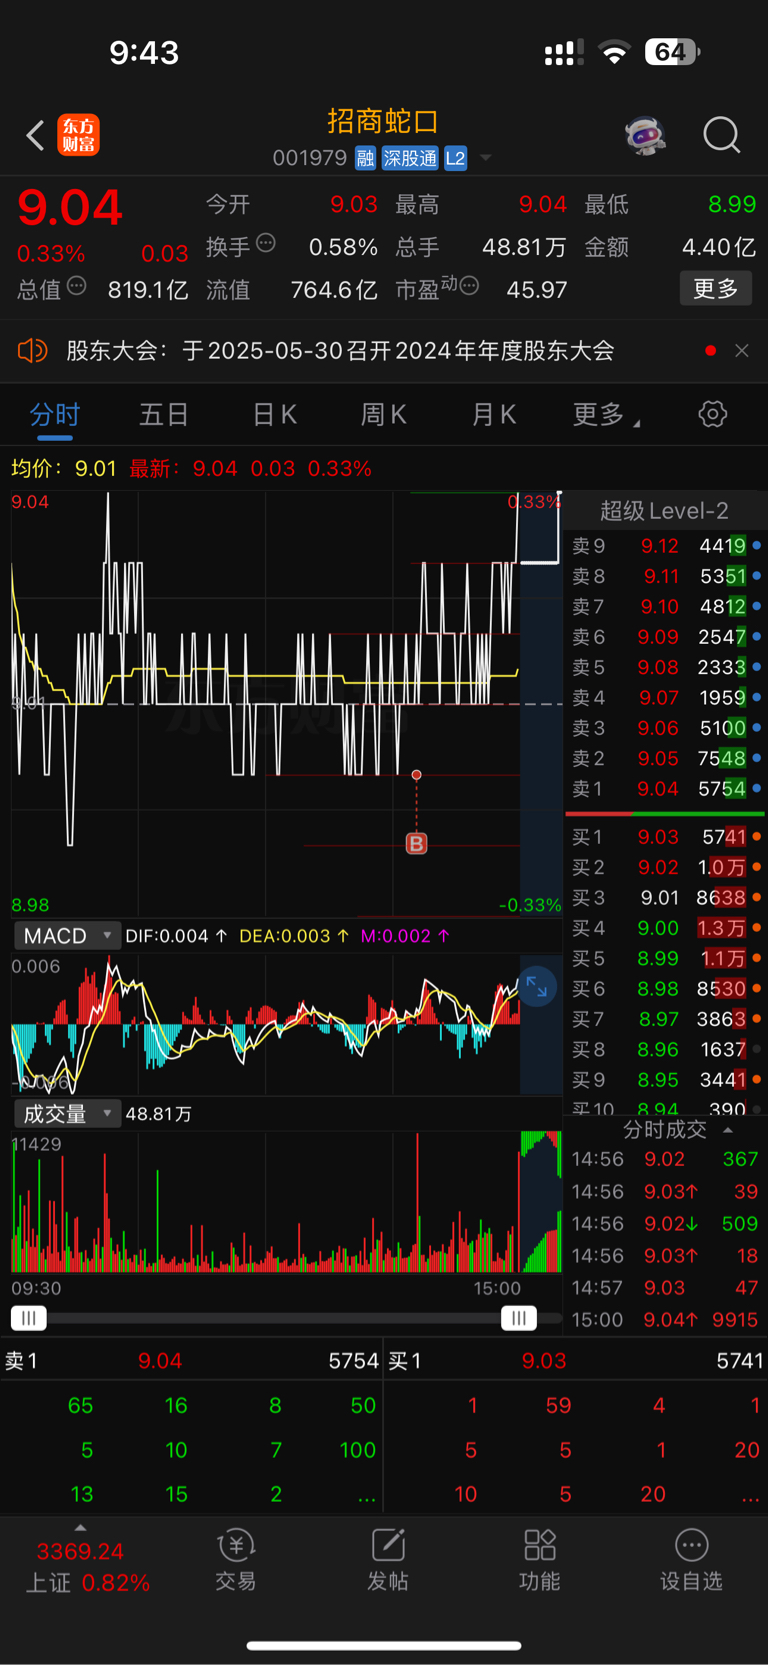
Task: Switch to the 月K tab
Action: click(494, 415)
